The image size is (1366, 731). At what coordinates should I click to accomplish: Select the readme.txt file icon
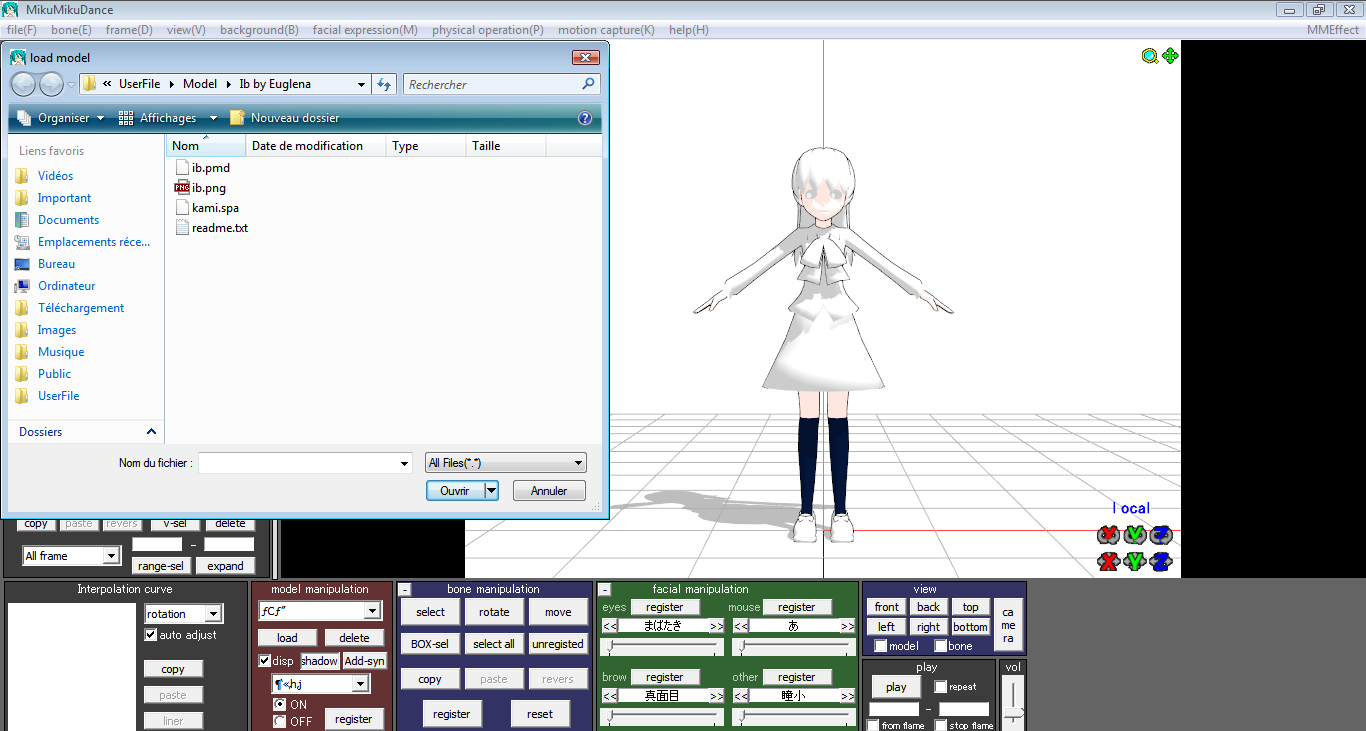tap(182, 228)
